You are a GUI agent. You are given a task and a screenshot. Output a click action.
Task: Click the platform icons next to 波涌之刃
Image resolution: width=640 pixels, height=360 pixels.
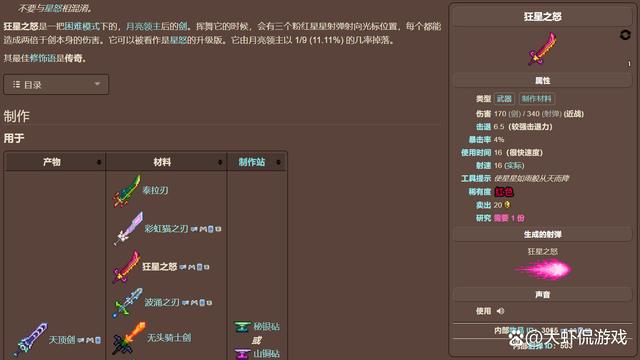pyautogui.click(x=197, y=303)
